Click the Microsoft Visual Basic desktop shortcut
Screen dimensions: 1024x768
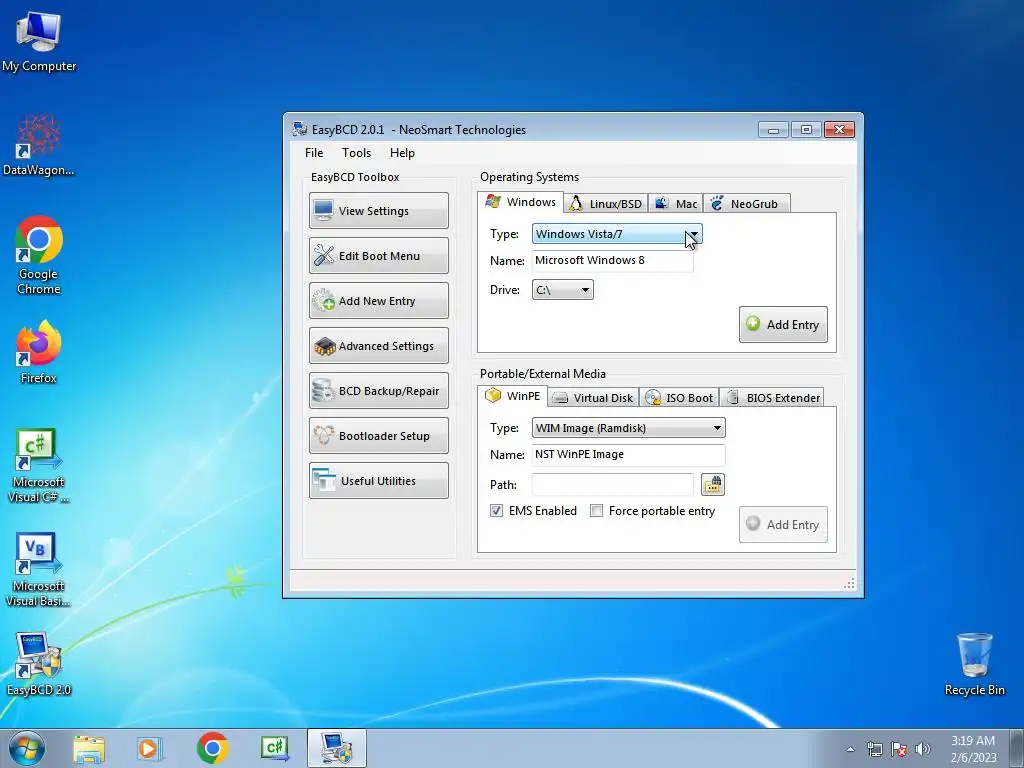39,569
